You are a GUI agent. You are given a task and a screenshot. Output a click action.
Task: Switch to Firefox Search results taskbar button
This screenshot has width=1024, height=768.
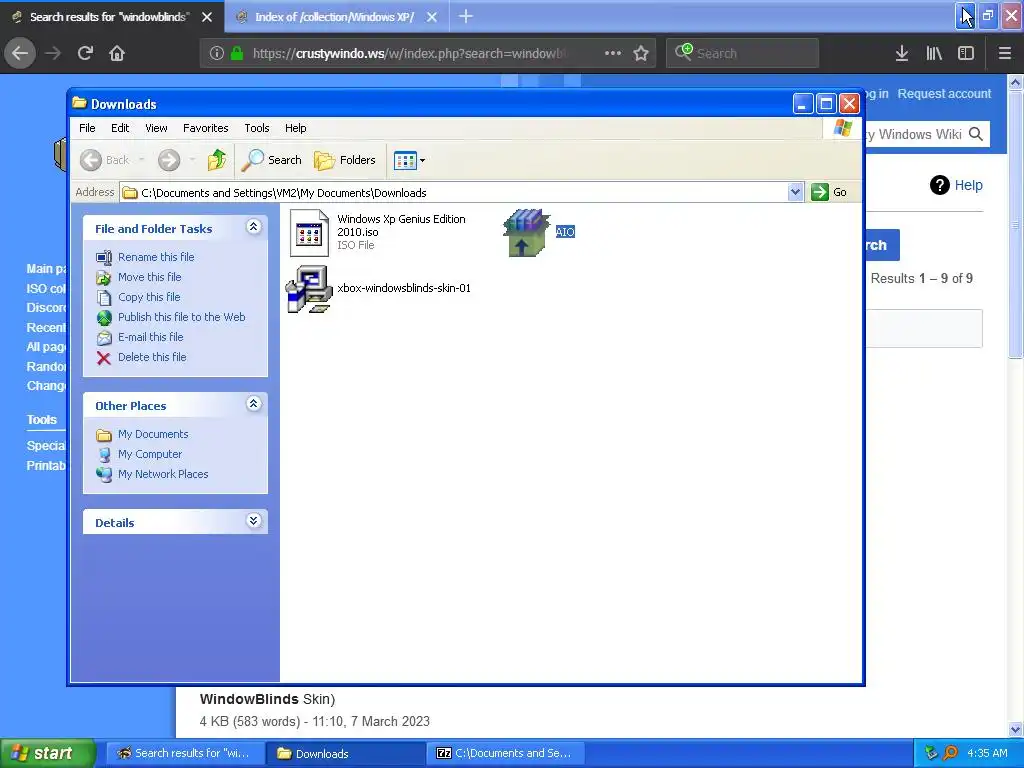pyautogui.click(x=185, y=754)
